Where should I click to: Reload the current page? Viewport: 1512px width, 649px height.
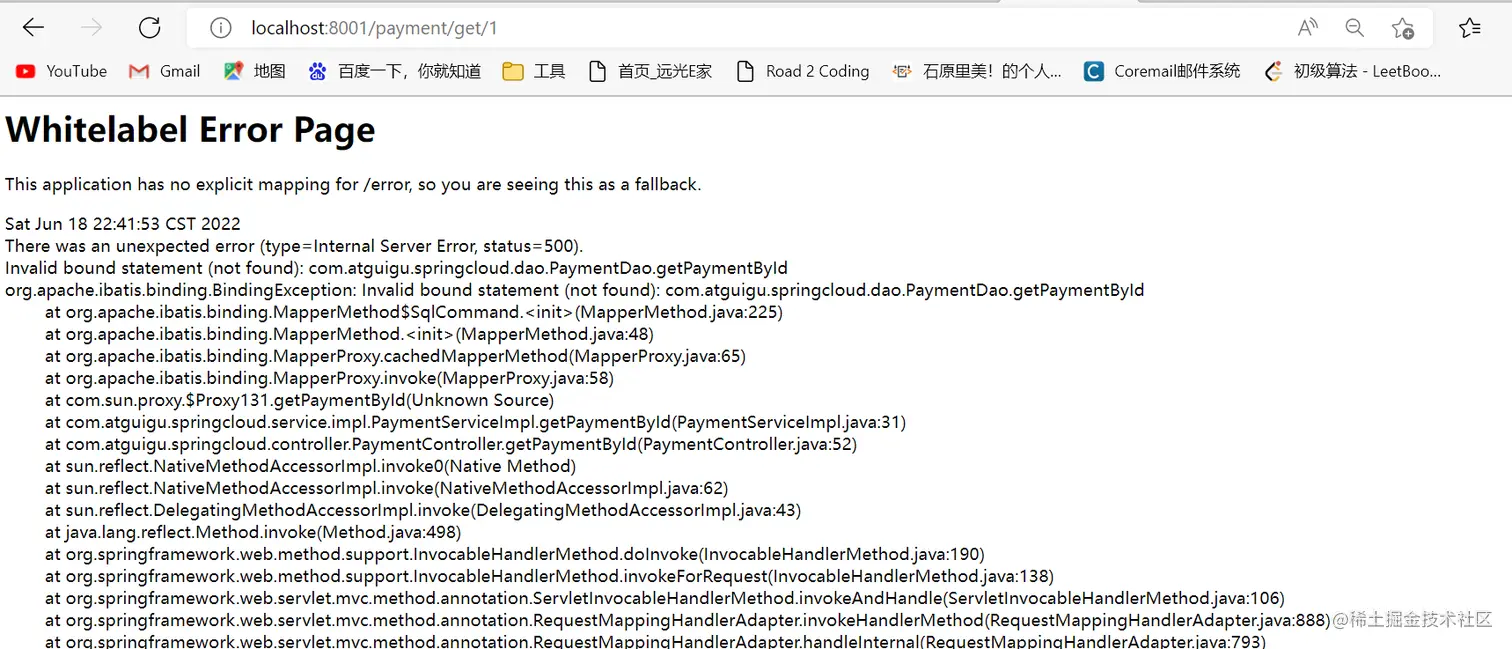click(150, 28)
